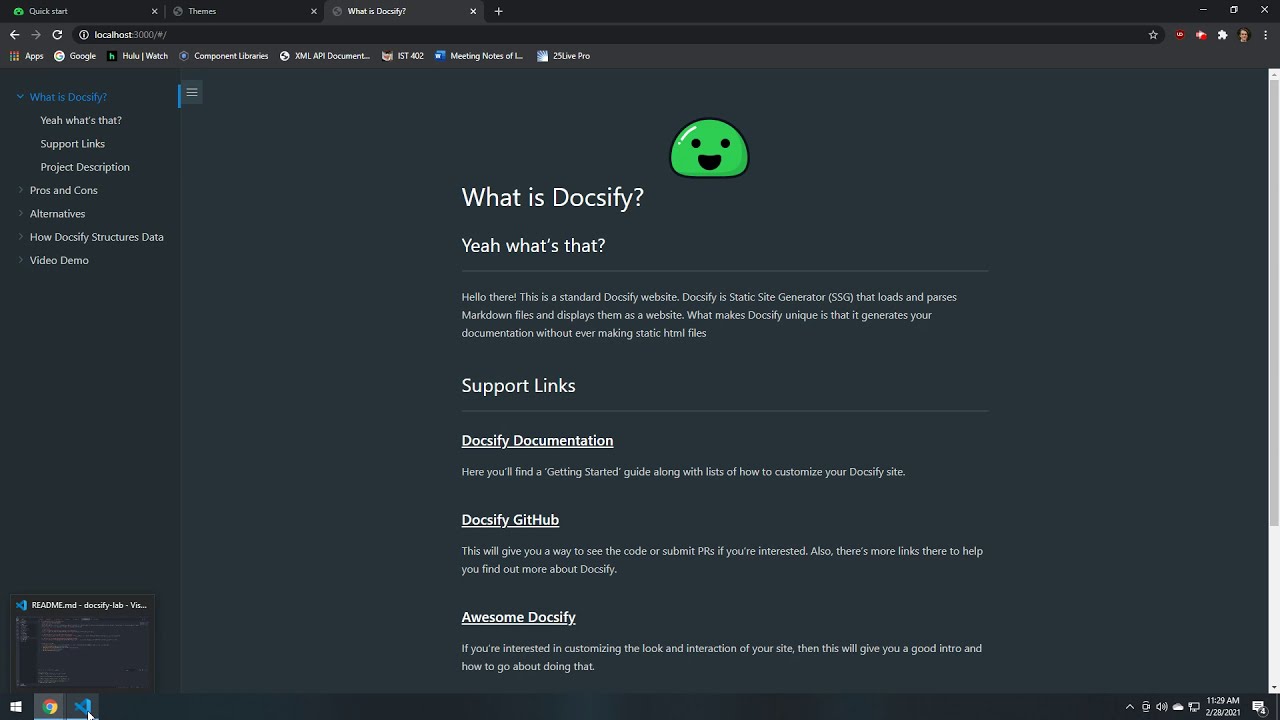Expand the Pros and Cons sidebar section

(x=20, y=190)
